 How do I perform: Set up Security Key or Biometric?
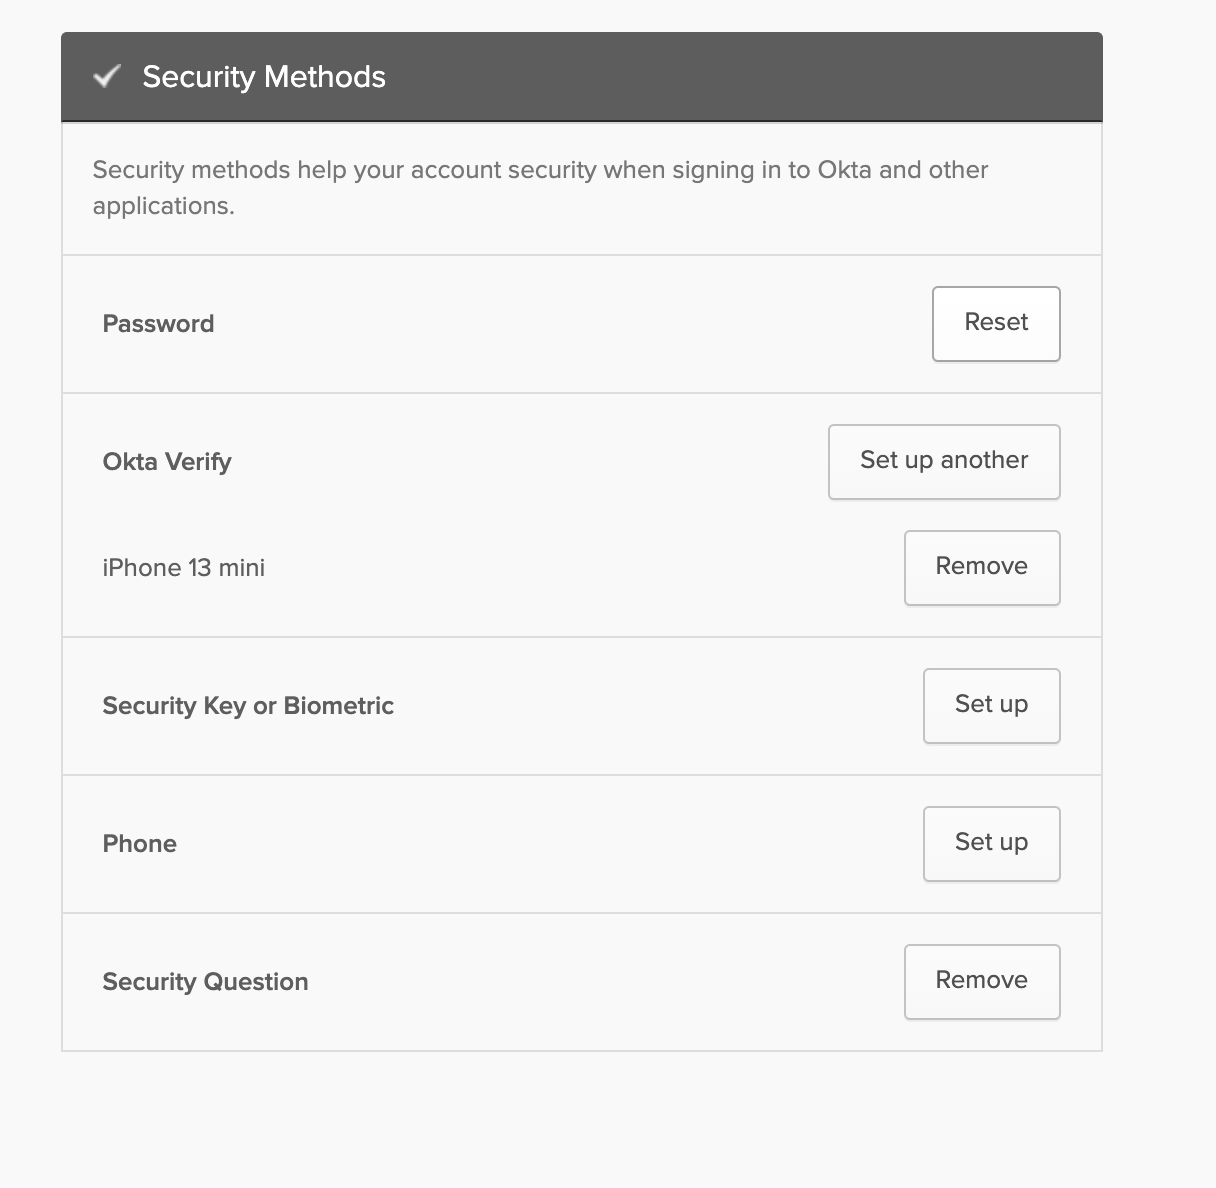[991, 705]
